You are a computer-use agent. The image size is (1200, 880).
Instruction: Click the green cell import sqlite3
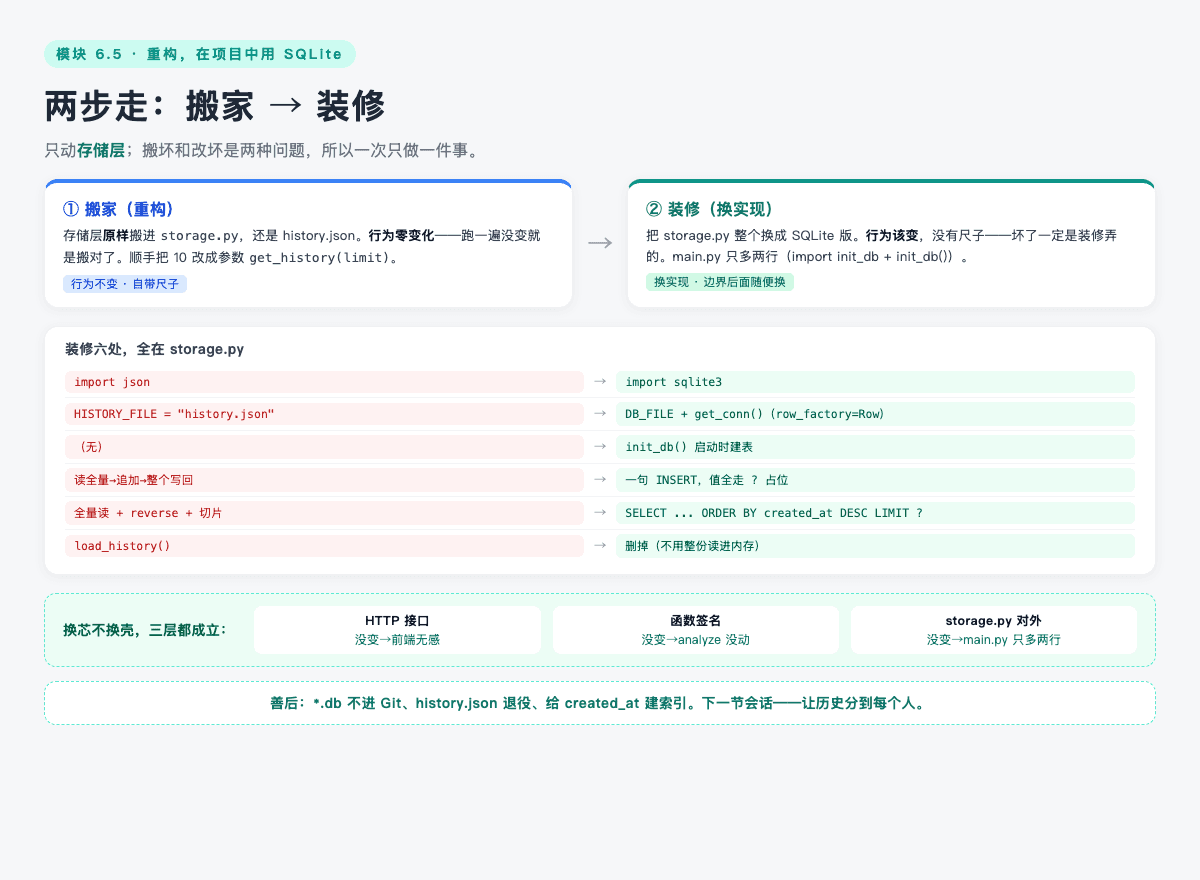point(875,382)
